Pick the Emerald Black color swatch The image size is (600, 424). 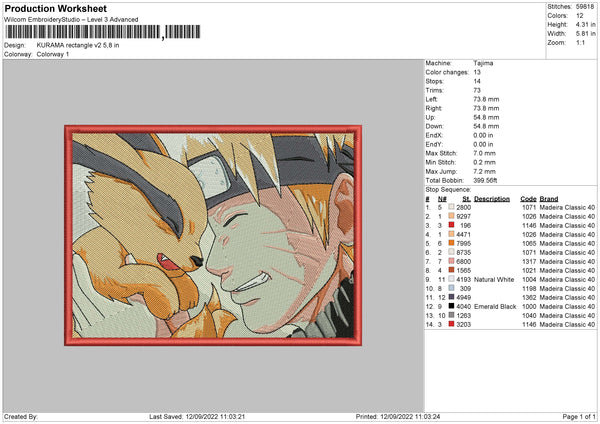click(452, 306)
